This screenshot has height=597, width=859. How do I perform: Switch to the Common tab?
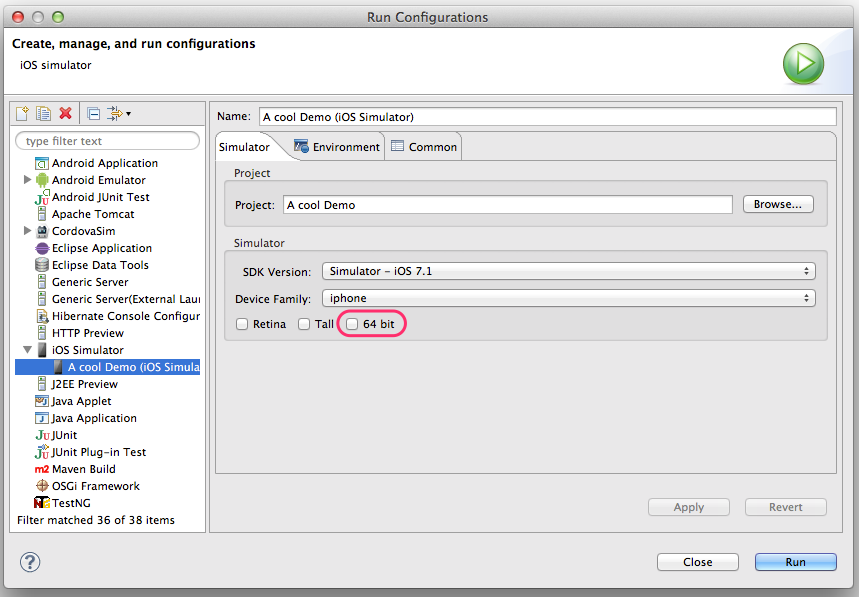tap(424, 147)
